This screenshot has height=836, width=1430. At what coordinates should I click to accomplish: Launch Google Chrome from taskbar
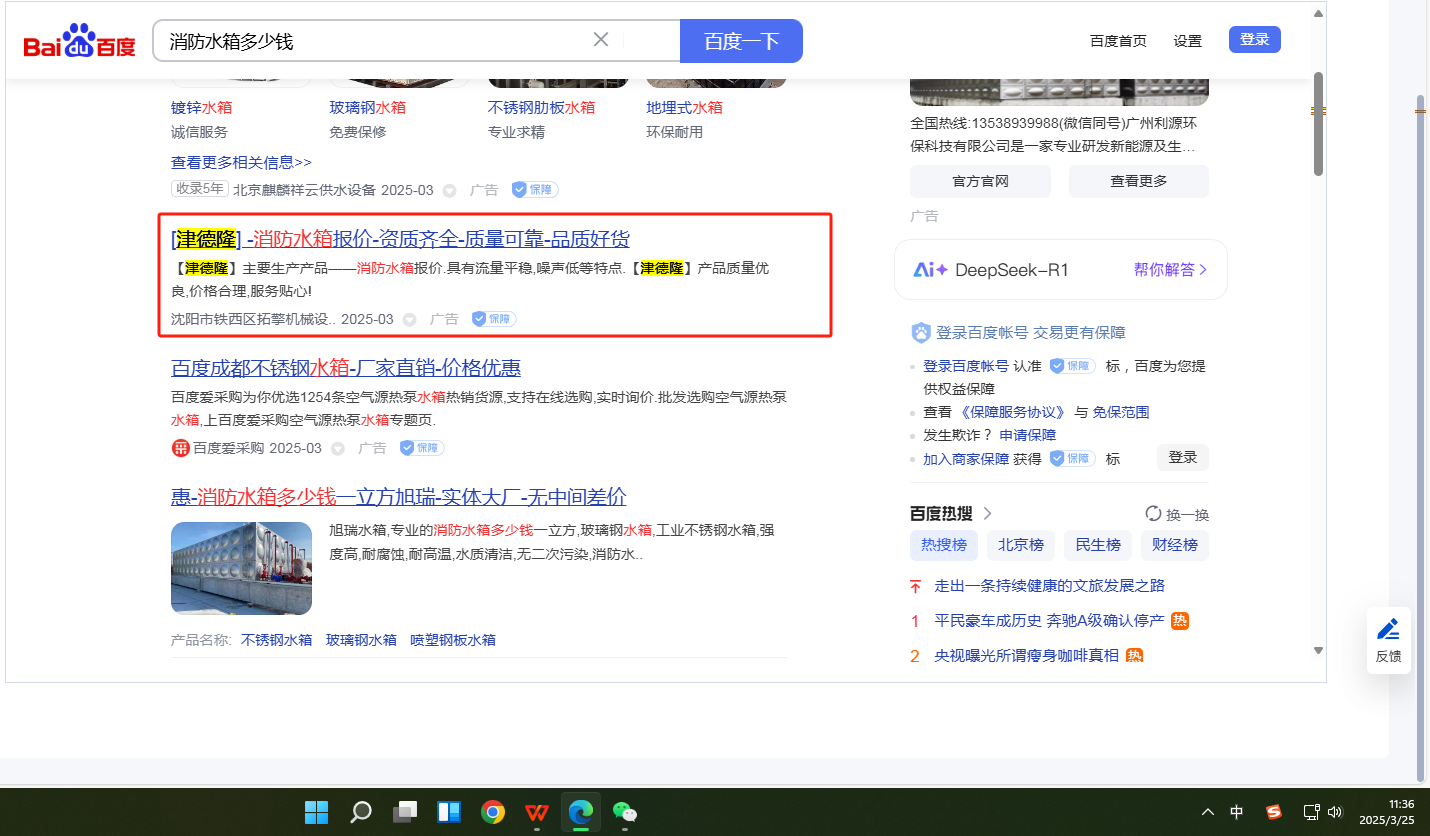(x=492, y=812)
